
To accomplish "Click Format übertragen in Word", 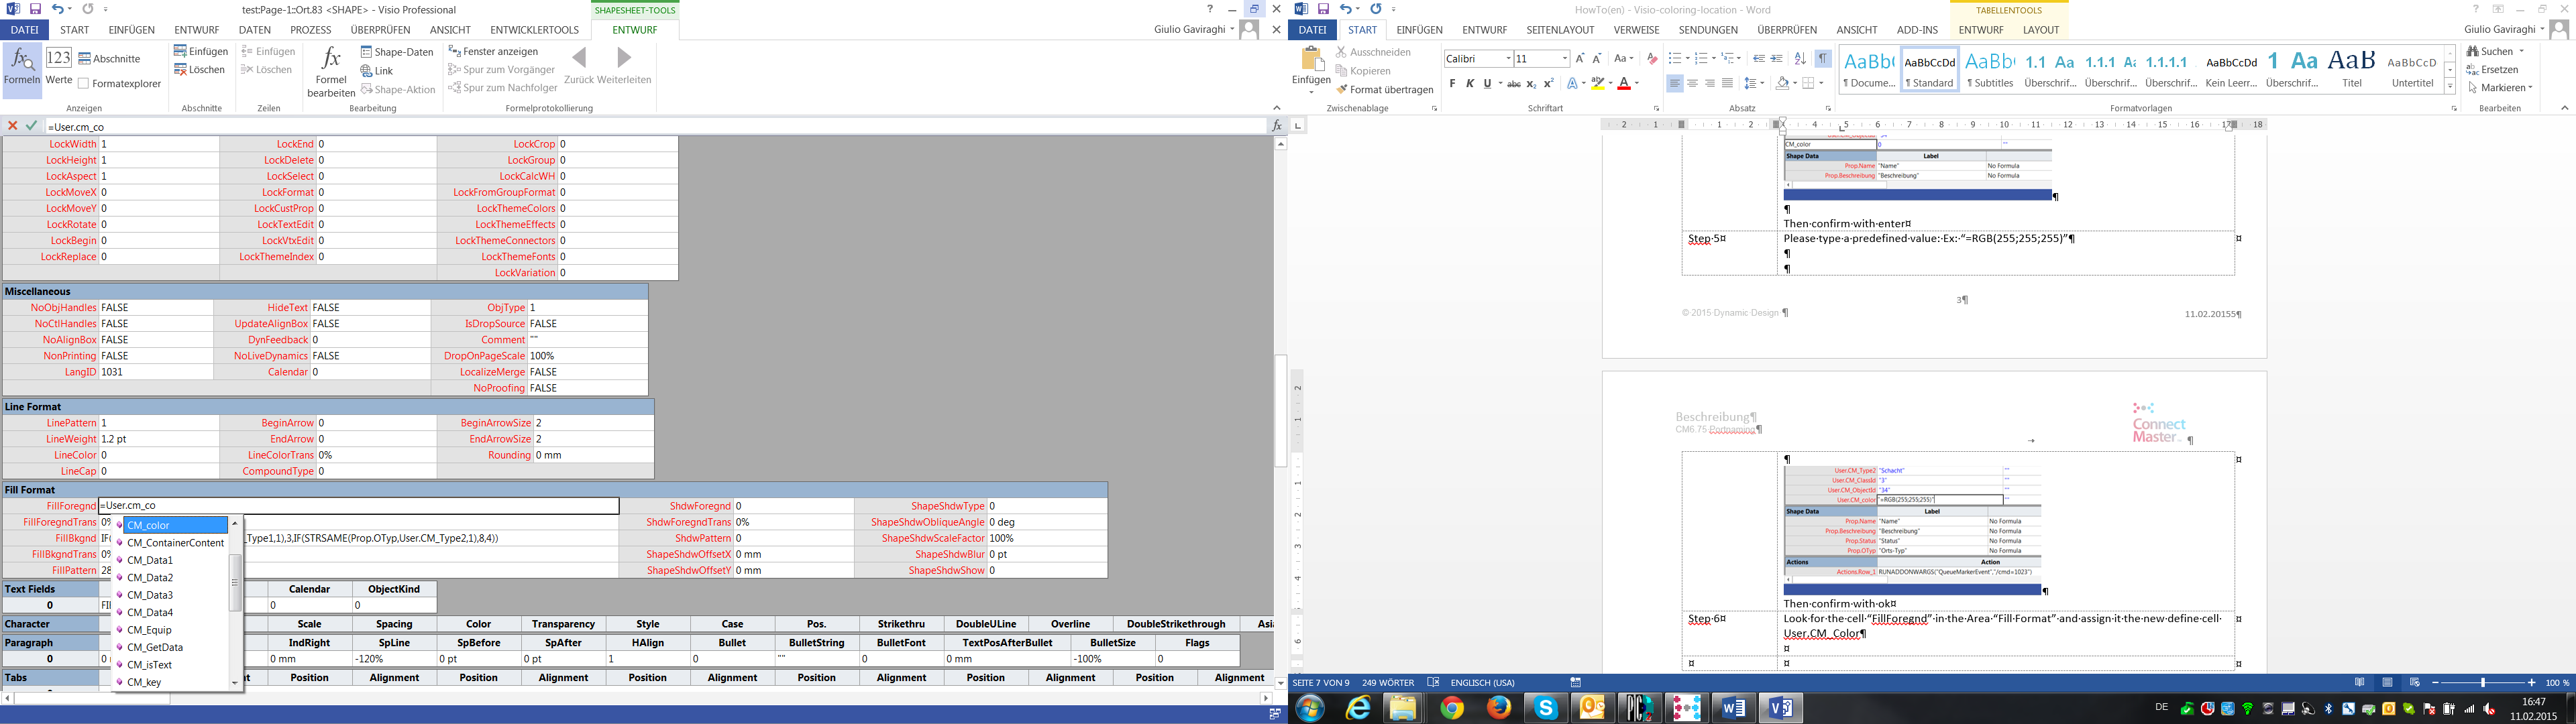I will 1385,90.
